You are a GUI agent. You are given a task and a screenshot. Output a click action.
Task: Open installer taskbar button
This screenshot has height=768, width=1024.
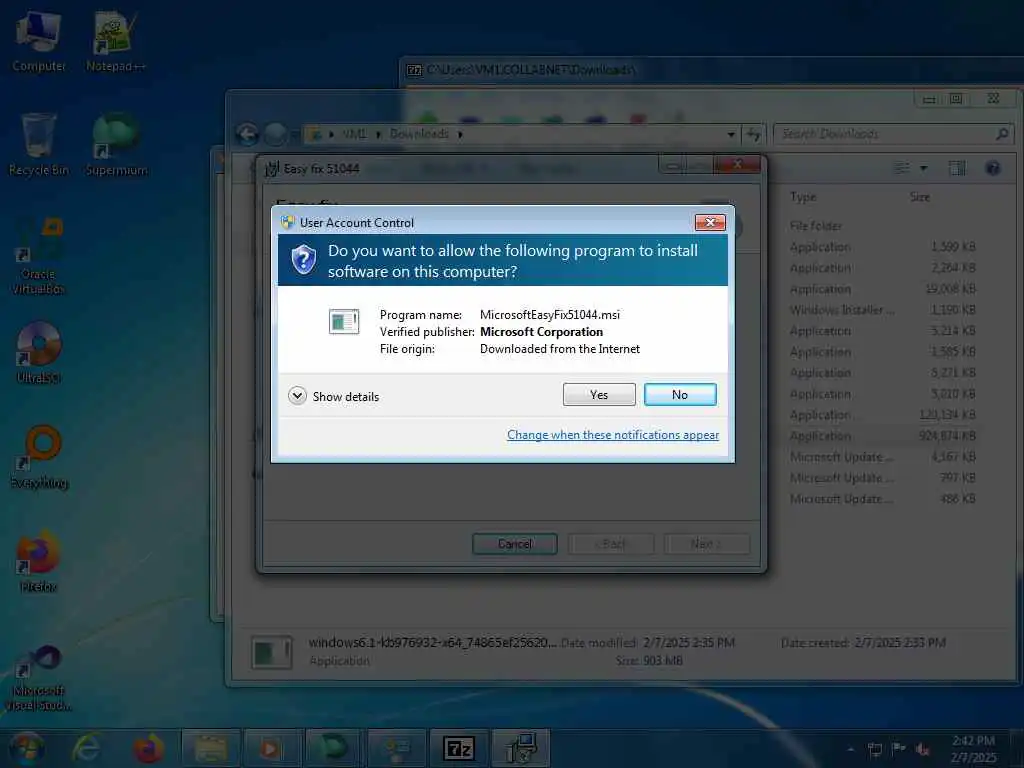[x=521, y=748]
